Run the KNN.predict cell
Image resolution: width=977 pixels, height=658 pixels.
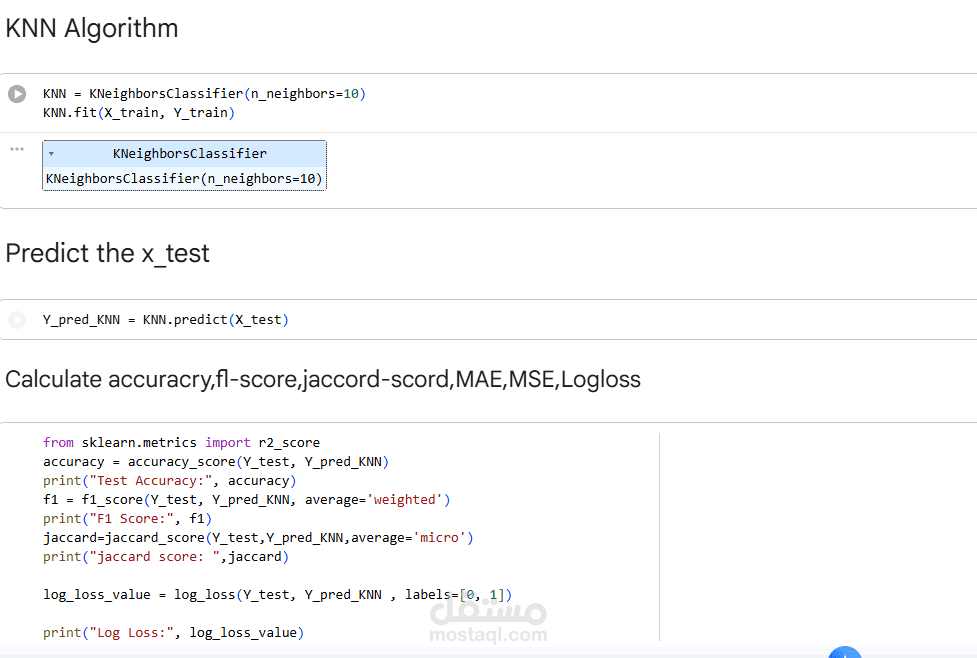point(17,320)
